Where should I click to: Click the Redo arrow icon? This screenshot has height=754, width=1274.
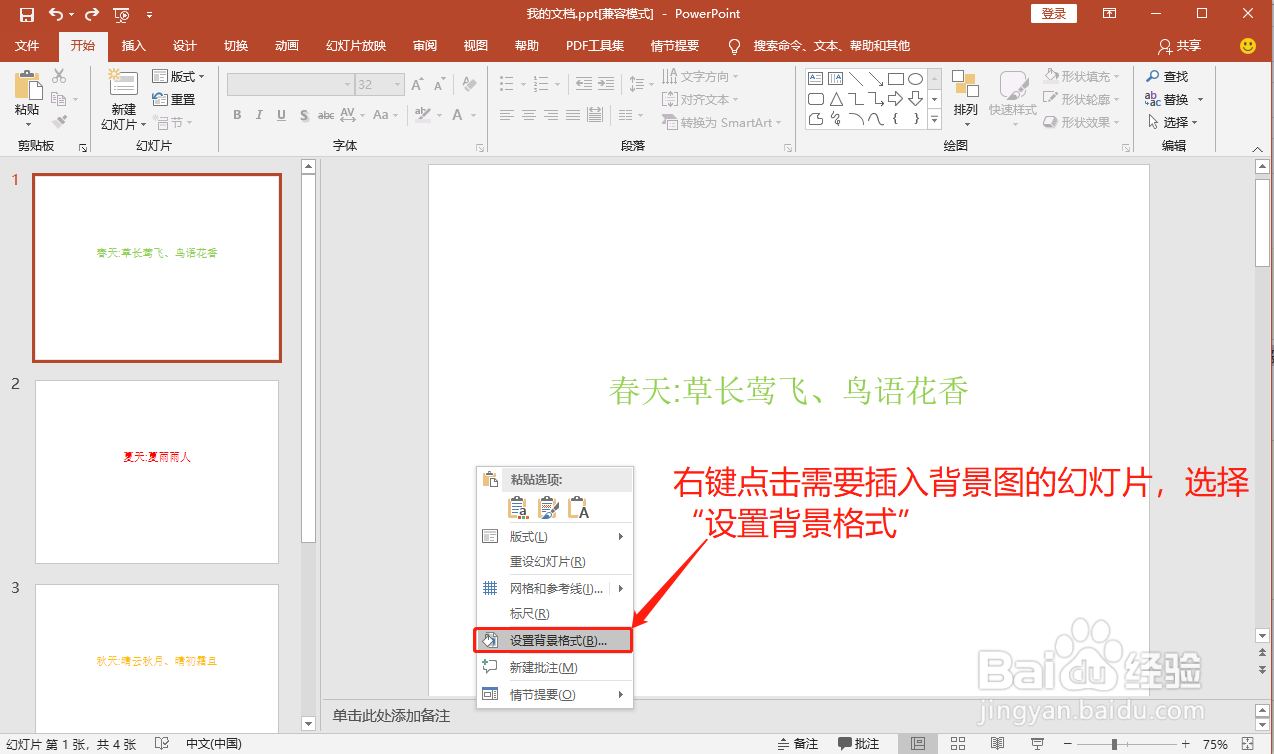(92, 14)
